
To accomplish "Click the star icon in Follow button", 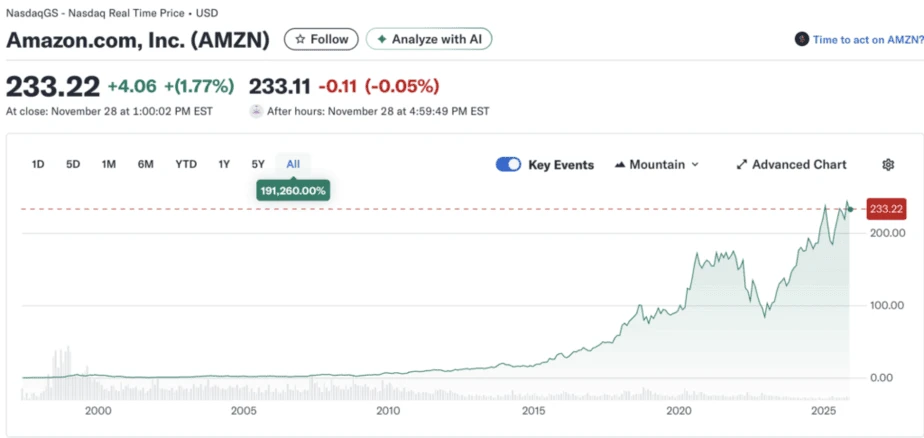I will (x=299, y=39).
